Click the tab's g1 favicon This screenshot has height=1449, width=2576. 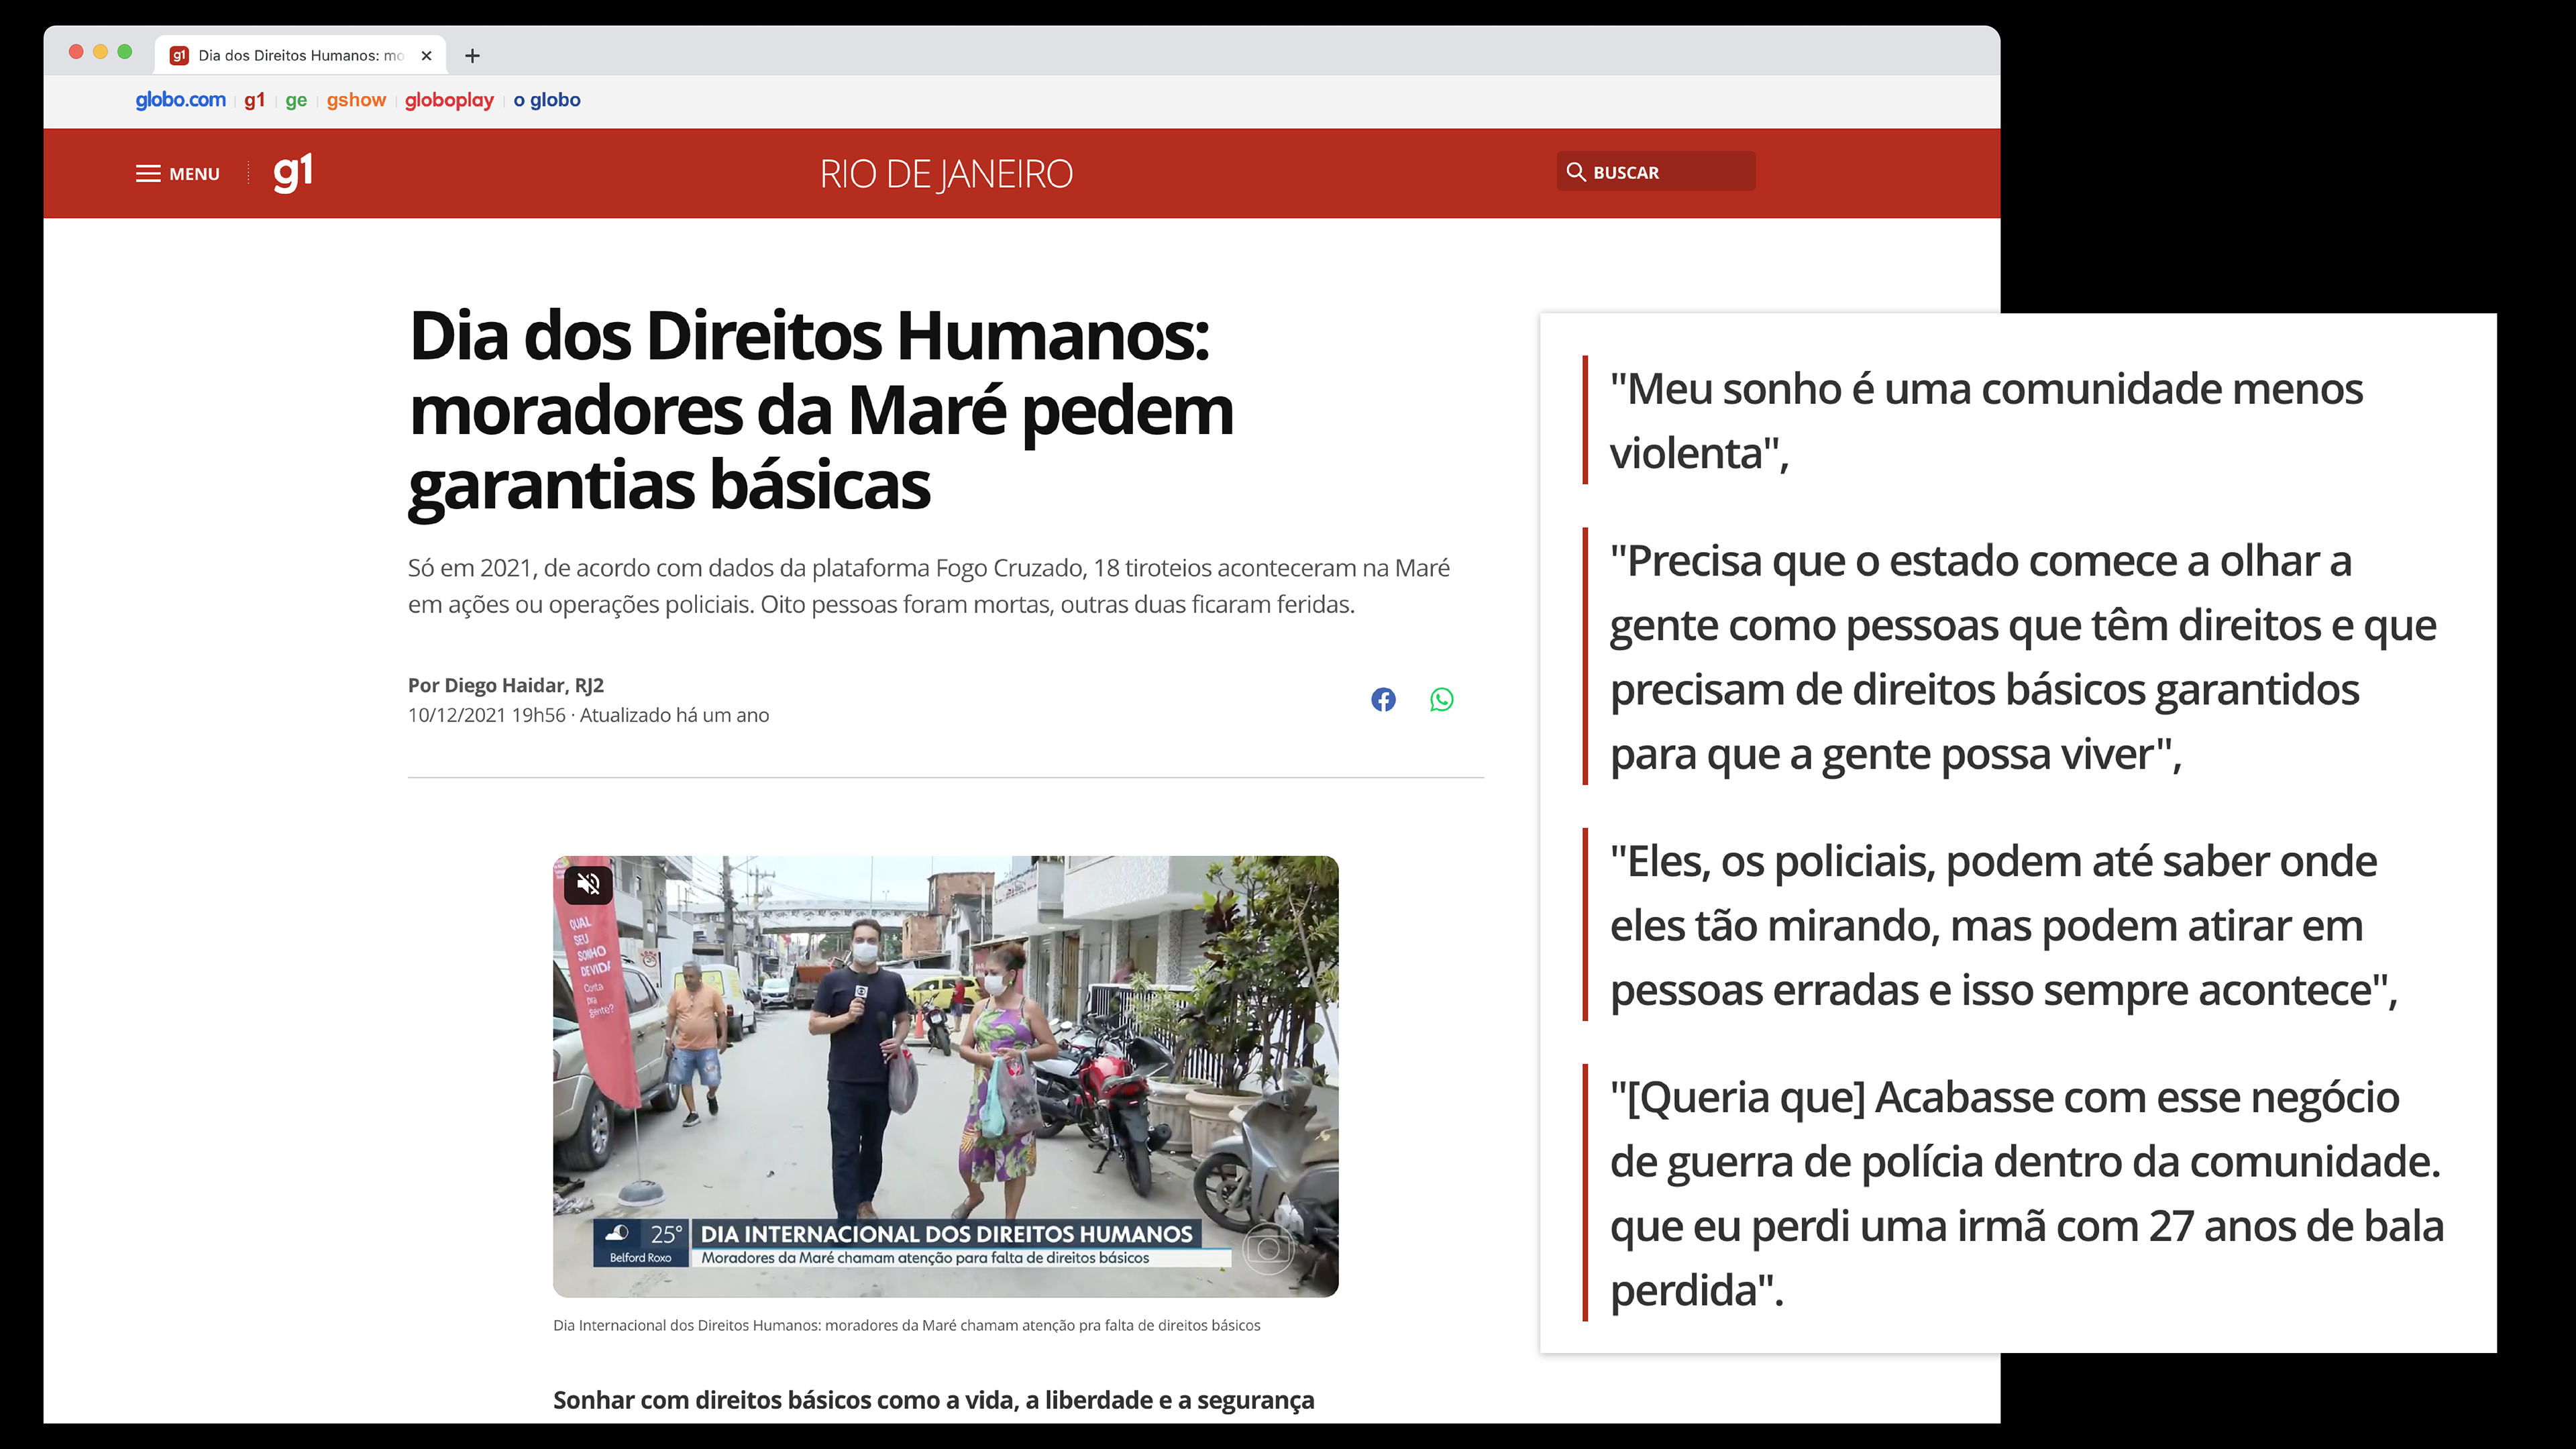click(179, 56)
